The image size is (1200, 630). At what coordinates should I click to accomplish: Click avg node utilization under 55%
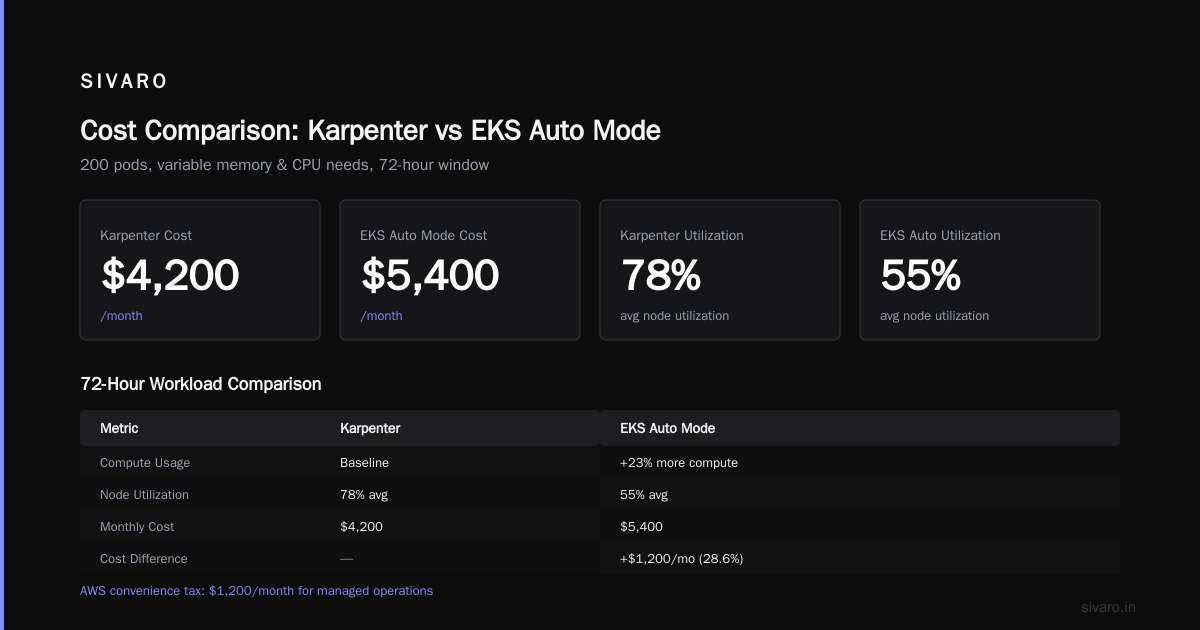[x=934, y=315]
